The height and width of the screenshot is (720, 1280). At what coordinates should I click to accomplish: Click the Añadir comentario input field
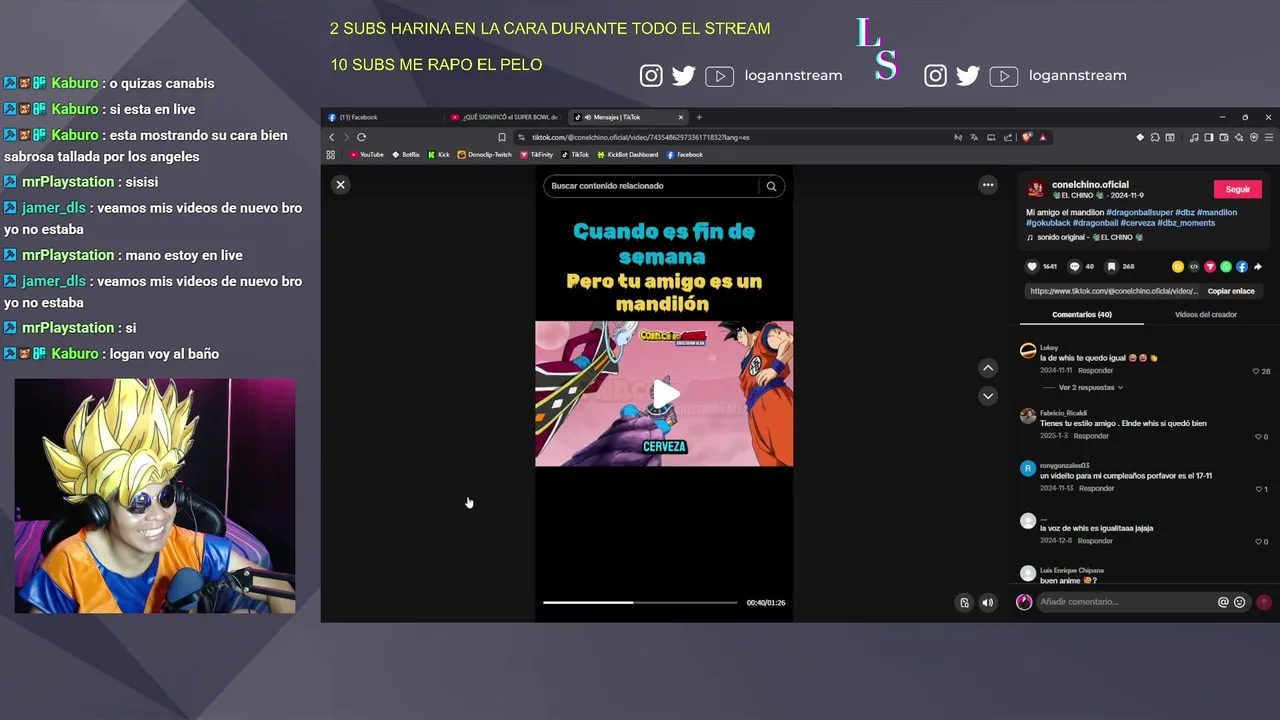[1125, 602]
